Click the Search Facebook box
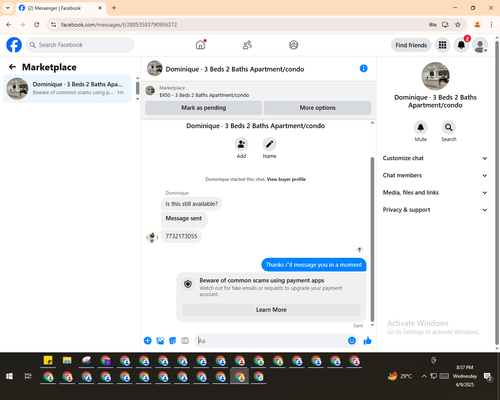This screenshot has width=500, height=400. click(x=80, y=45)
